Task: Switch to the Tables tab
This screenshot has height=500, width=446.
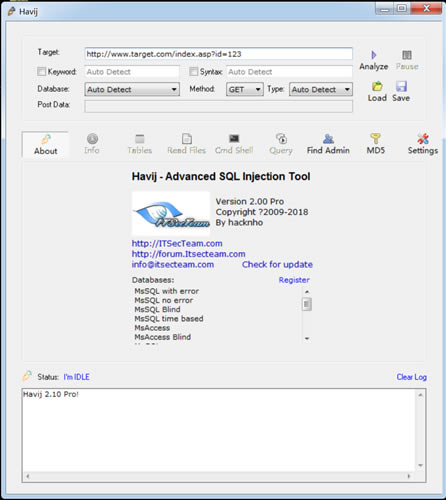Action: pyautogui.click(x=140, y=144)
